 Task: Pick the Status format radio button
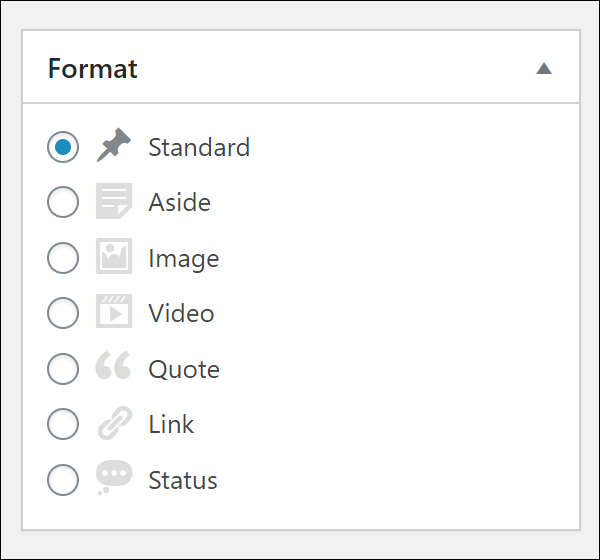pos(63,480)
